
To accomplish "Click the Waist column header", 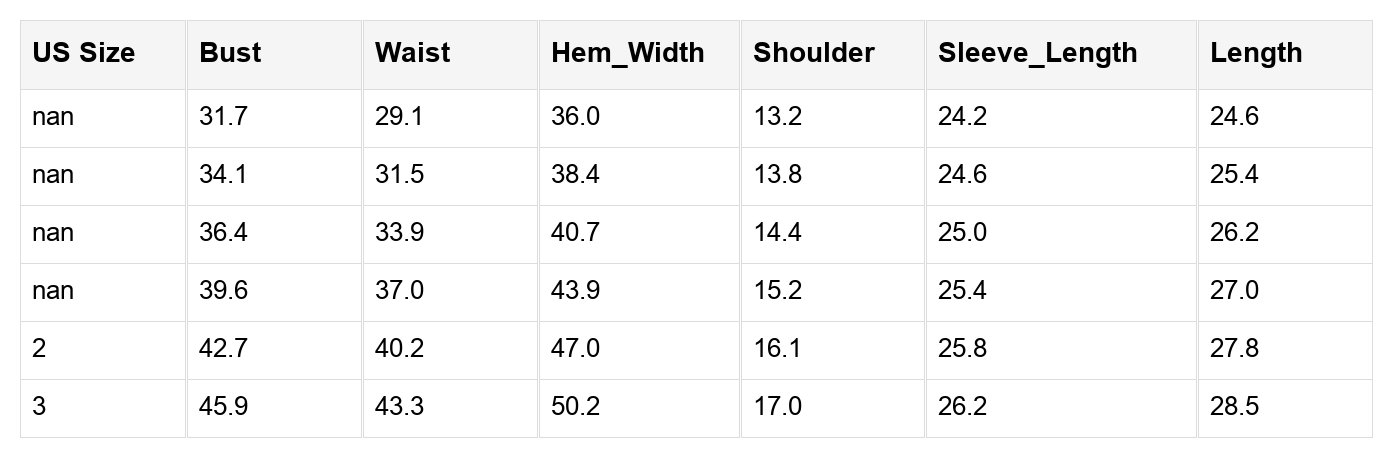I will (412, 53).
